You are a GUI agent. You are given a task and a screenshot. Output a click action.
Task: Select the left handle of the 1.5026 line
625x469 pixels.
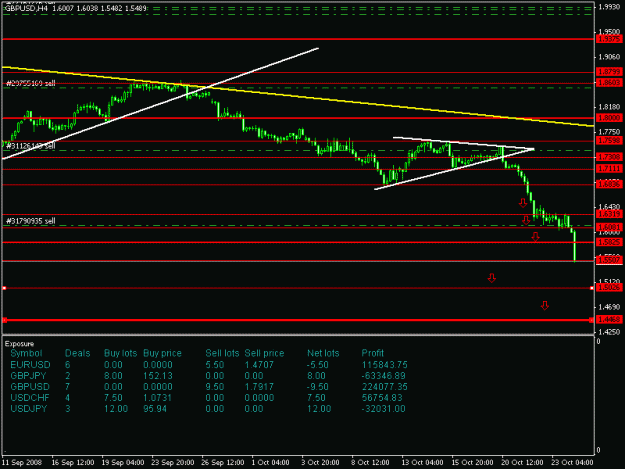(x=4, y=288)
